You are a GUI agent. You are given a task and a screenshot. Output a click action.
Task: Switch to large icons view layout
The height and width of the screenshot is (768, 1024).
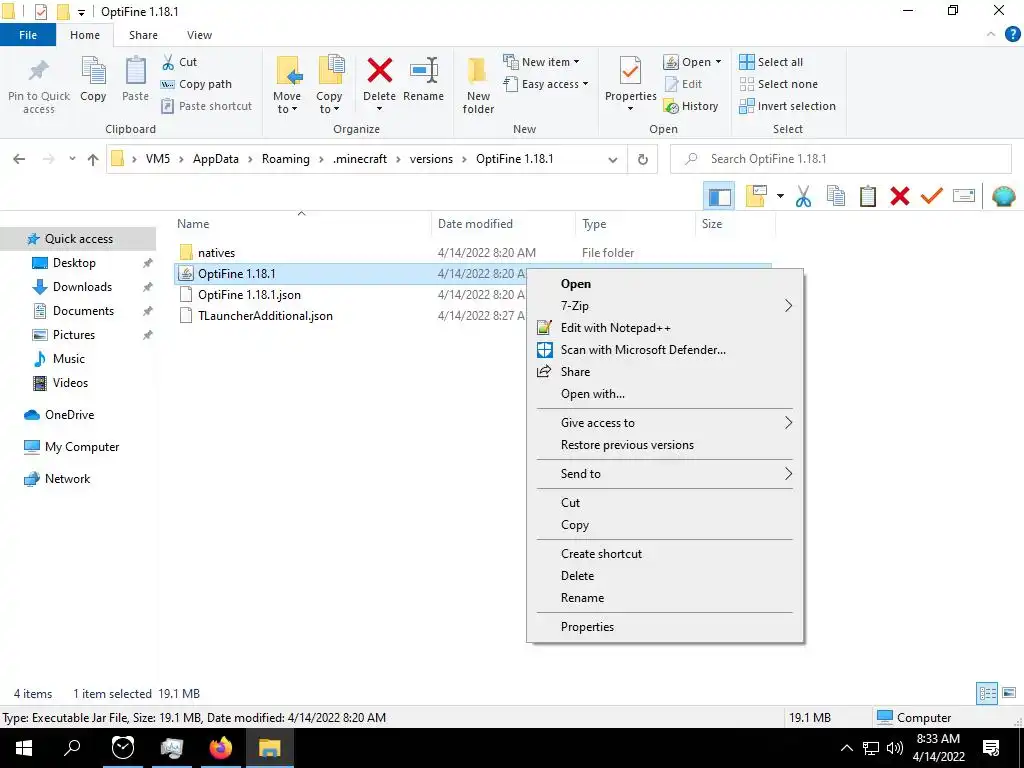[1009, 693]
